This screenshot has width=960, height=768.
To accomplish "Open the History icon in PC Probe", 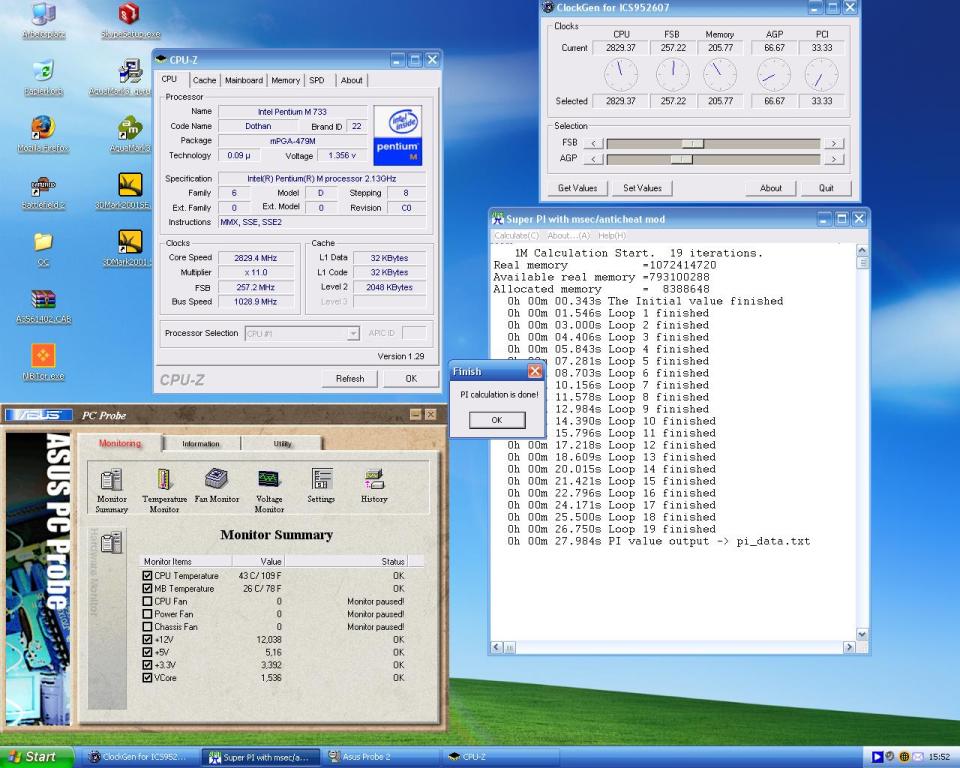I will click(374, 480).
